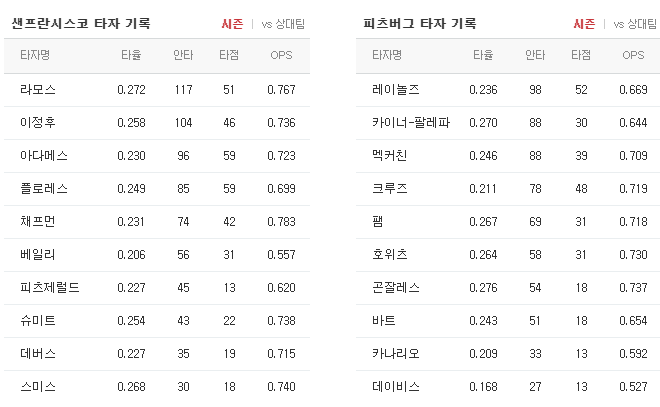
Task: Click OPS column header in 샌프란시스코 table
Action: click(281, 55)
